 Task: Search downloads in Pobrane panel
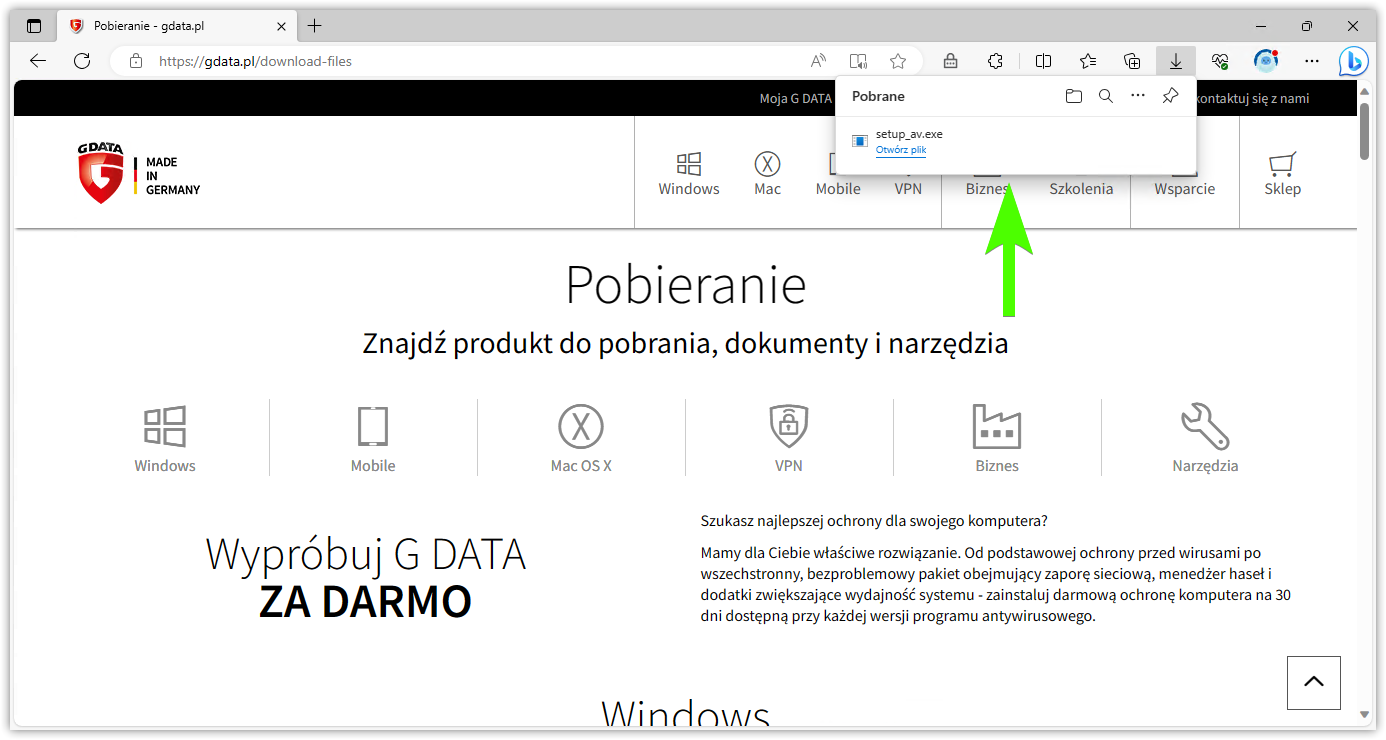(1106, 96)
